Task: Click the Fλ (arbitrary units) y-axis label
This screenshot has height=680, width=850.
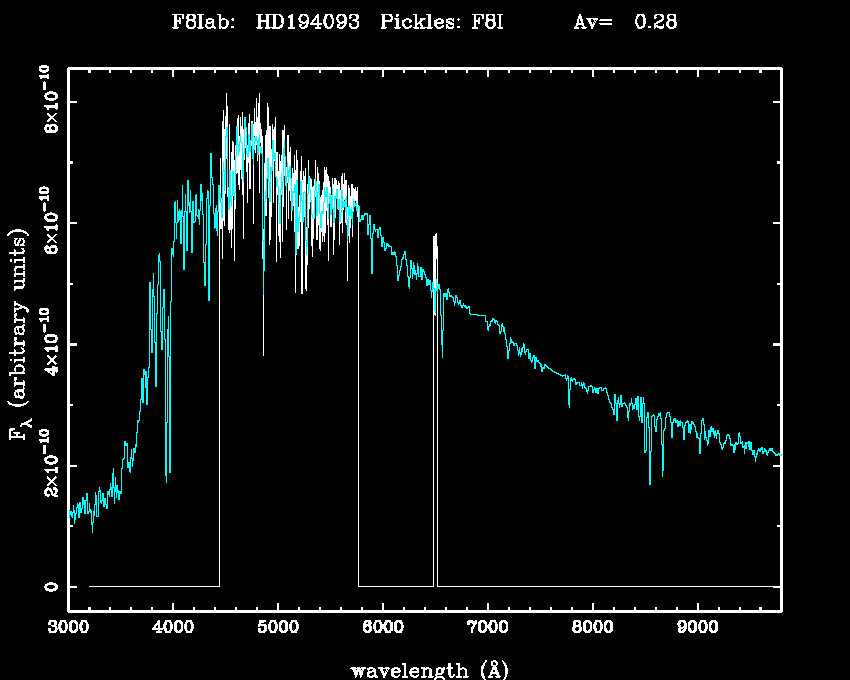Action: point(18,334)
